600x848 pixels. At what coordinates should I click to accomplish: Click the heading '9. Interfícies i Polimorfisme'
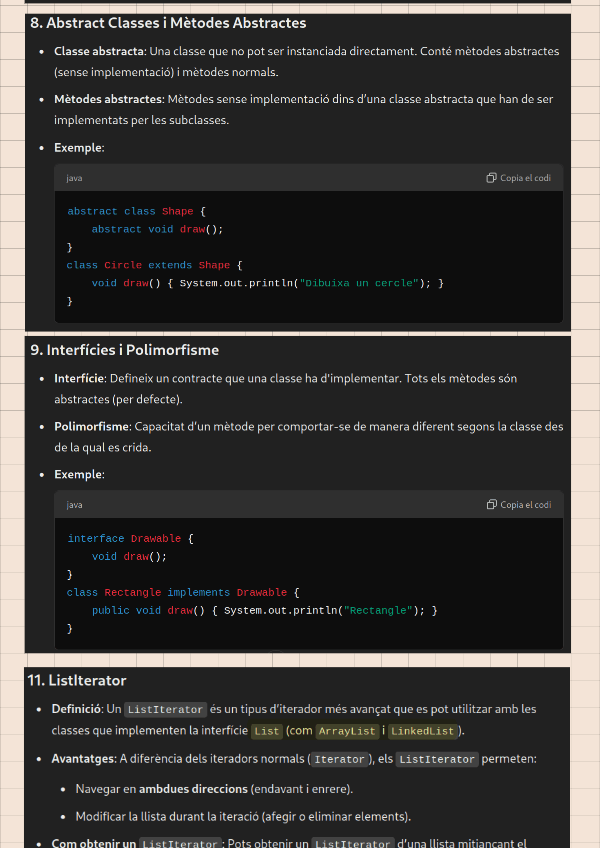(125, 350)
